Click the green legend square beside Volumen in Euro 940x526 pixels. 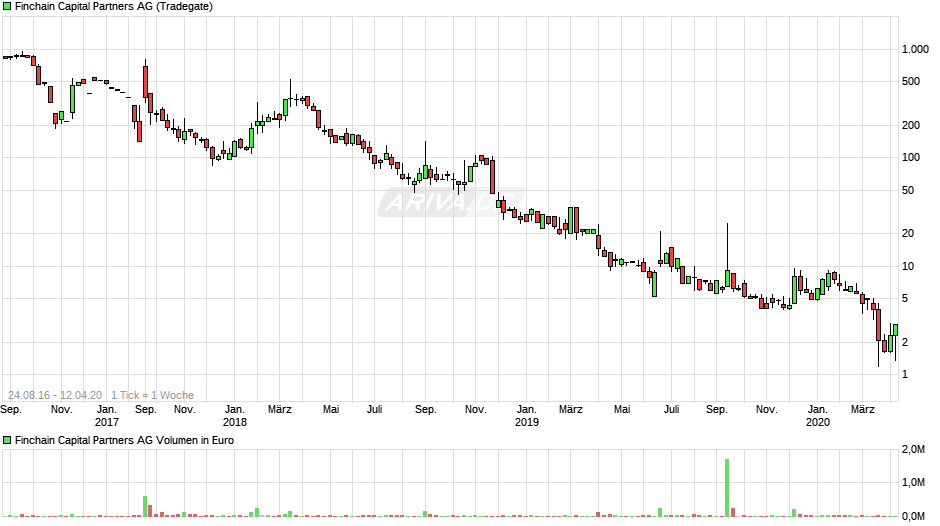7,440
